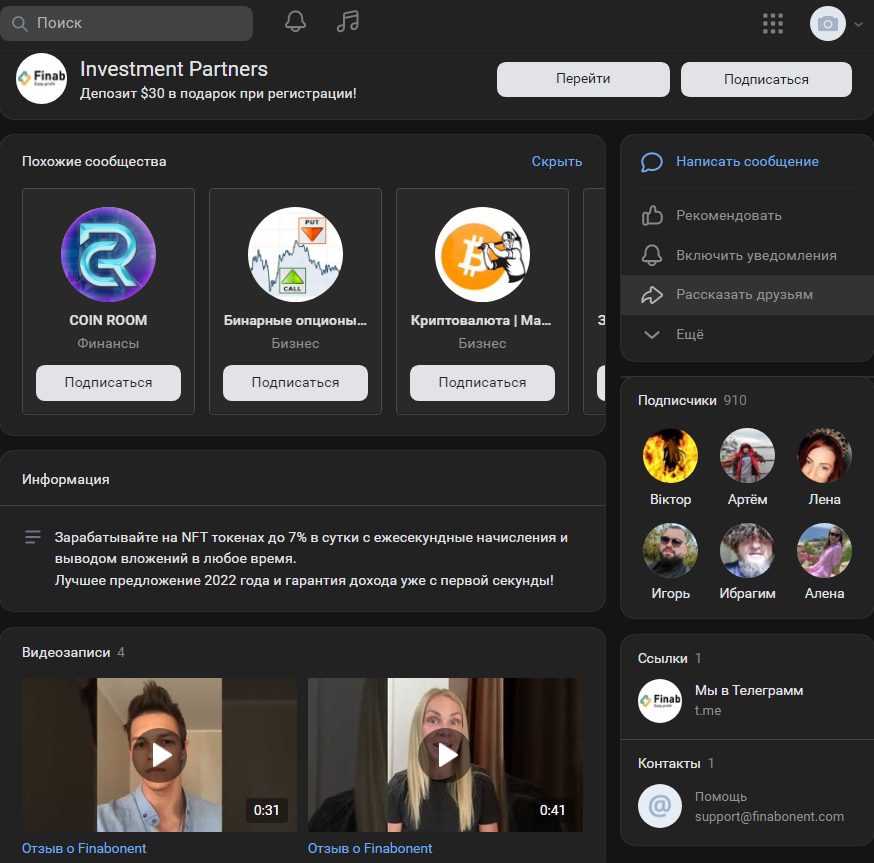The width and height of the screenshot is (874, 863).
Task: Open the Контакты section heading
Action: 675,763
